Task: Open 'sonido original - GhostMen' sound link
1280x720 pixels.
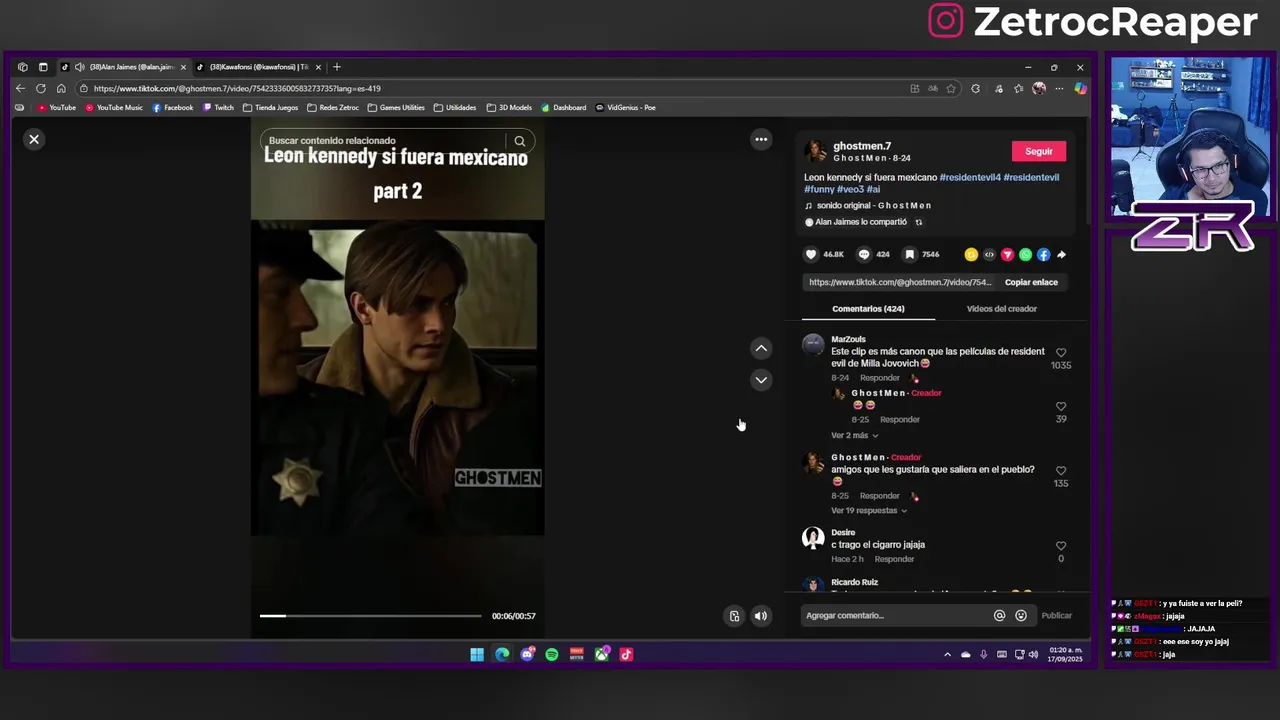Action: click(x=873, y=205)
